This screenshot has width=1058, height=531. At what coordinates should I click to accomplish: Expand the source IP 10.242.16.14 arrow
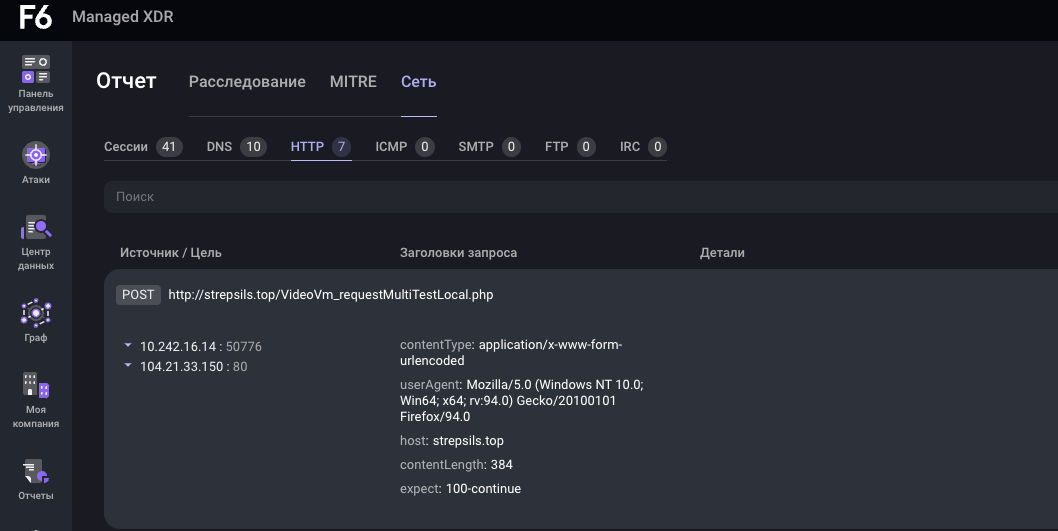coord(128,345)
